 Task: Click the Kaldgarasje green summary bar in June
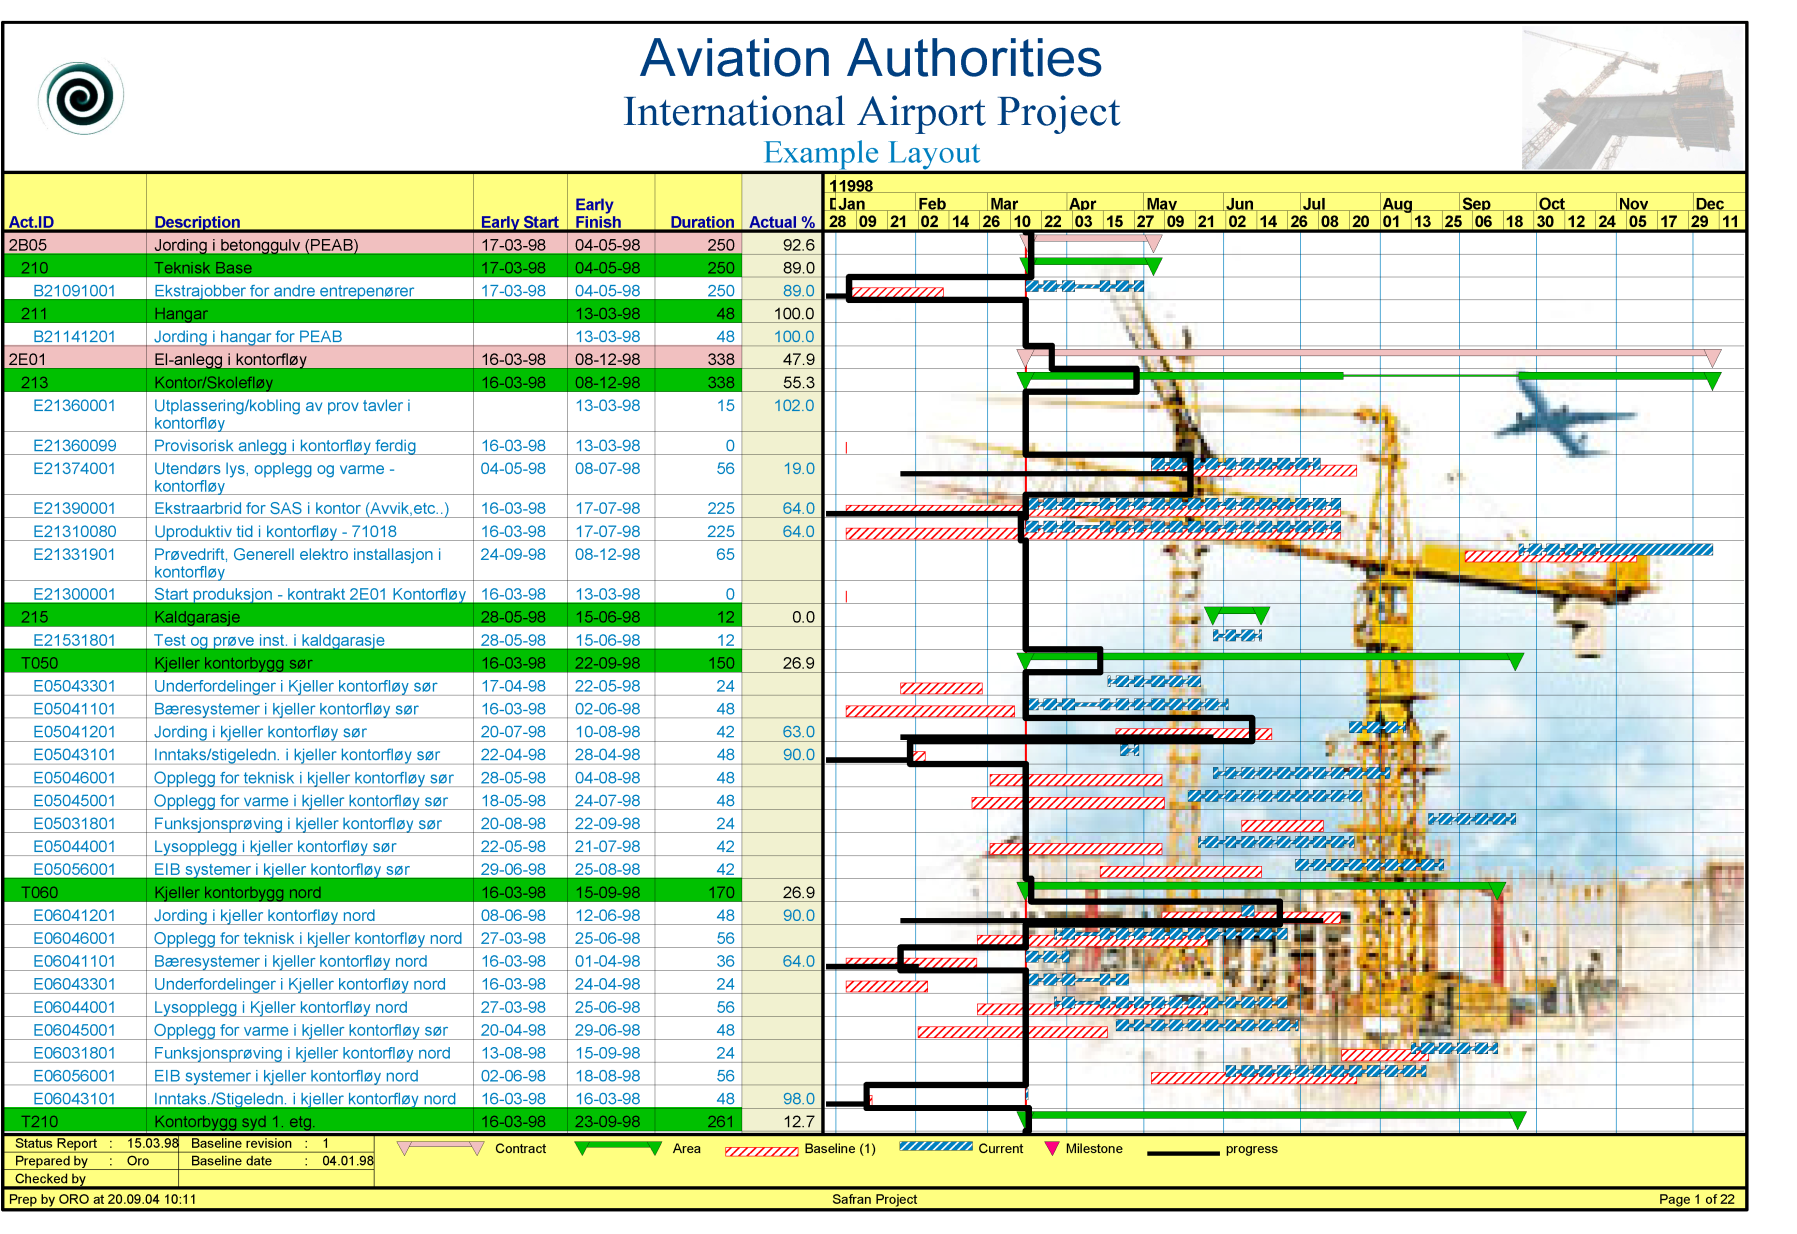(x=1237, y=614)
